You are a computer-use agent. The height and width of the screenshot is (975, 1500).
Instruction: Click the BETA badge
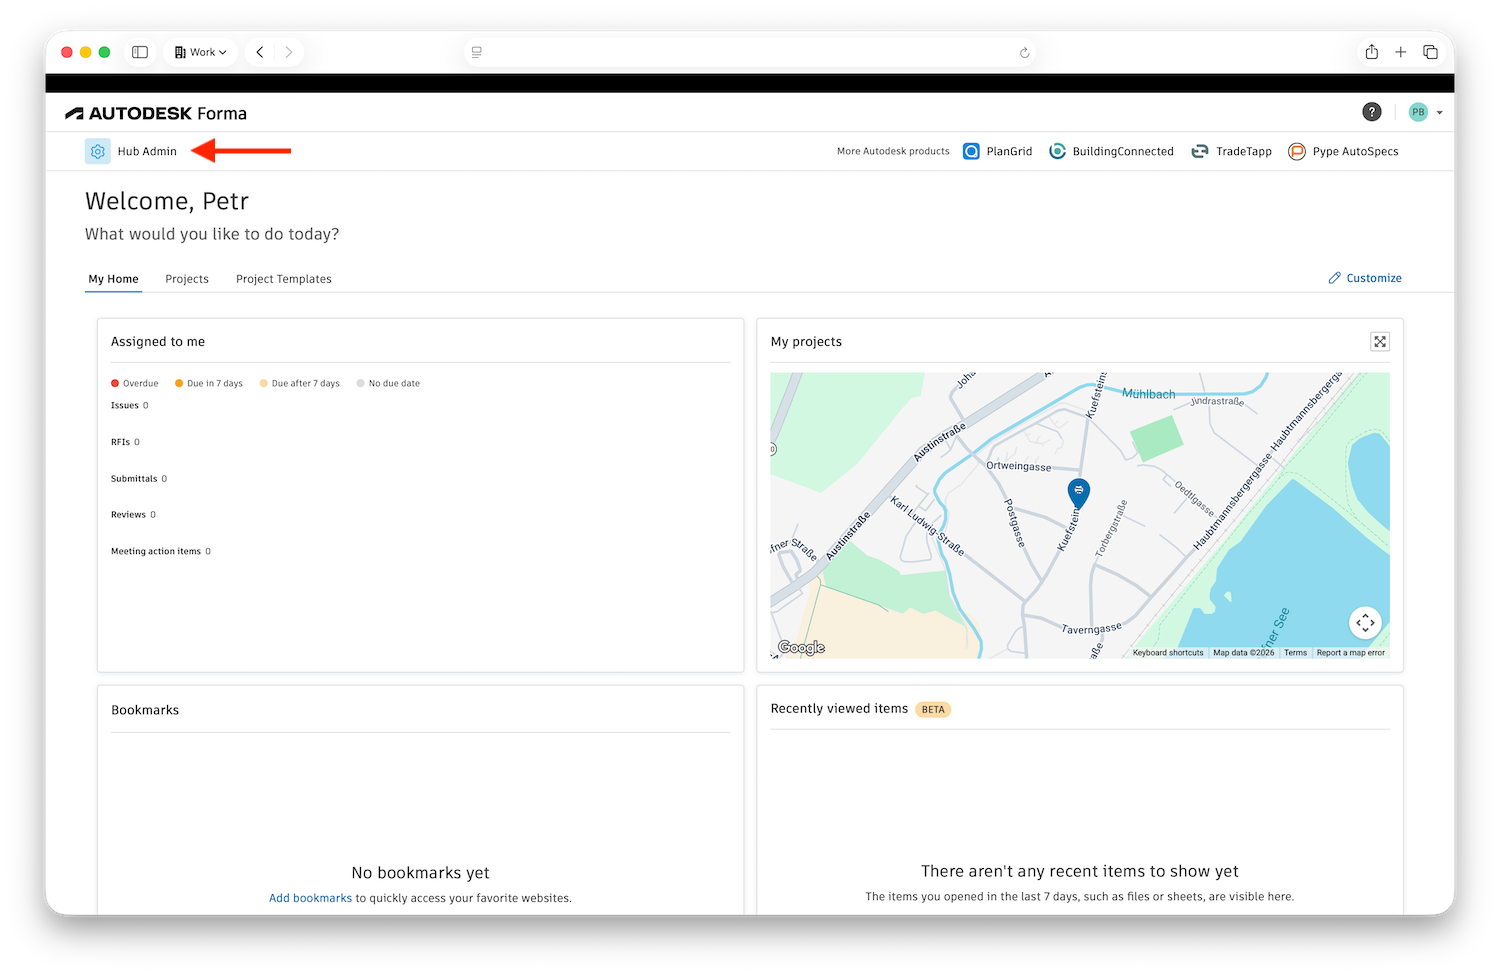click(x=933, y=710)
